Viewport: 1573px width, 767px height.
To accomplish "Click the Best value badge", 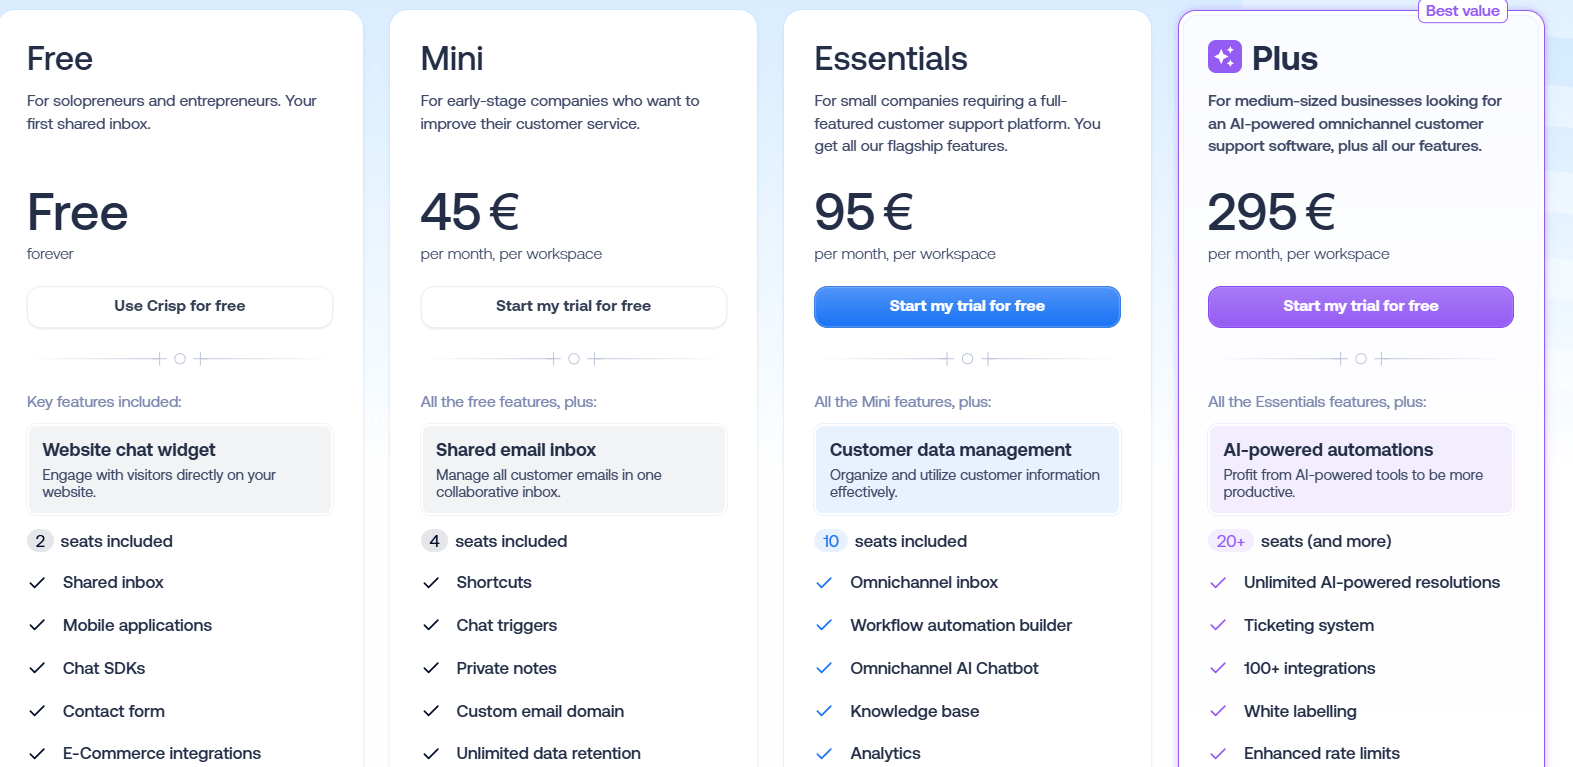I will click(x=1462, y=11).
